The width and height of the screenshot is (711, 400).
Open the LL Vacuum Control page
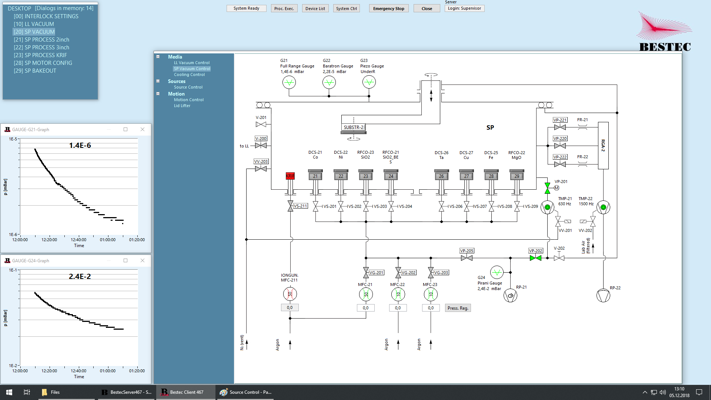coord(192,63)
